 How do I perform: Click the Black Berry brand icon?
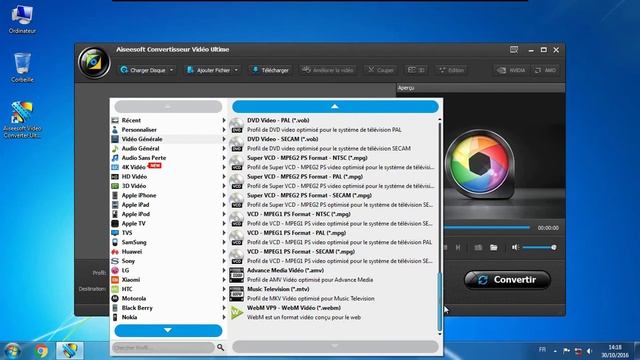[115, 308]
